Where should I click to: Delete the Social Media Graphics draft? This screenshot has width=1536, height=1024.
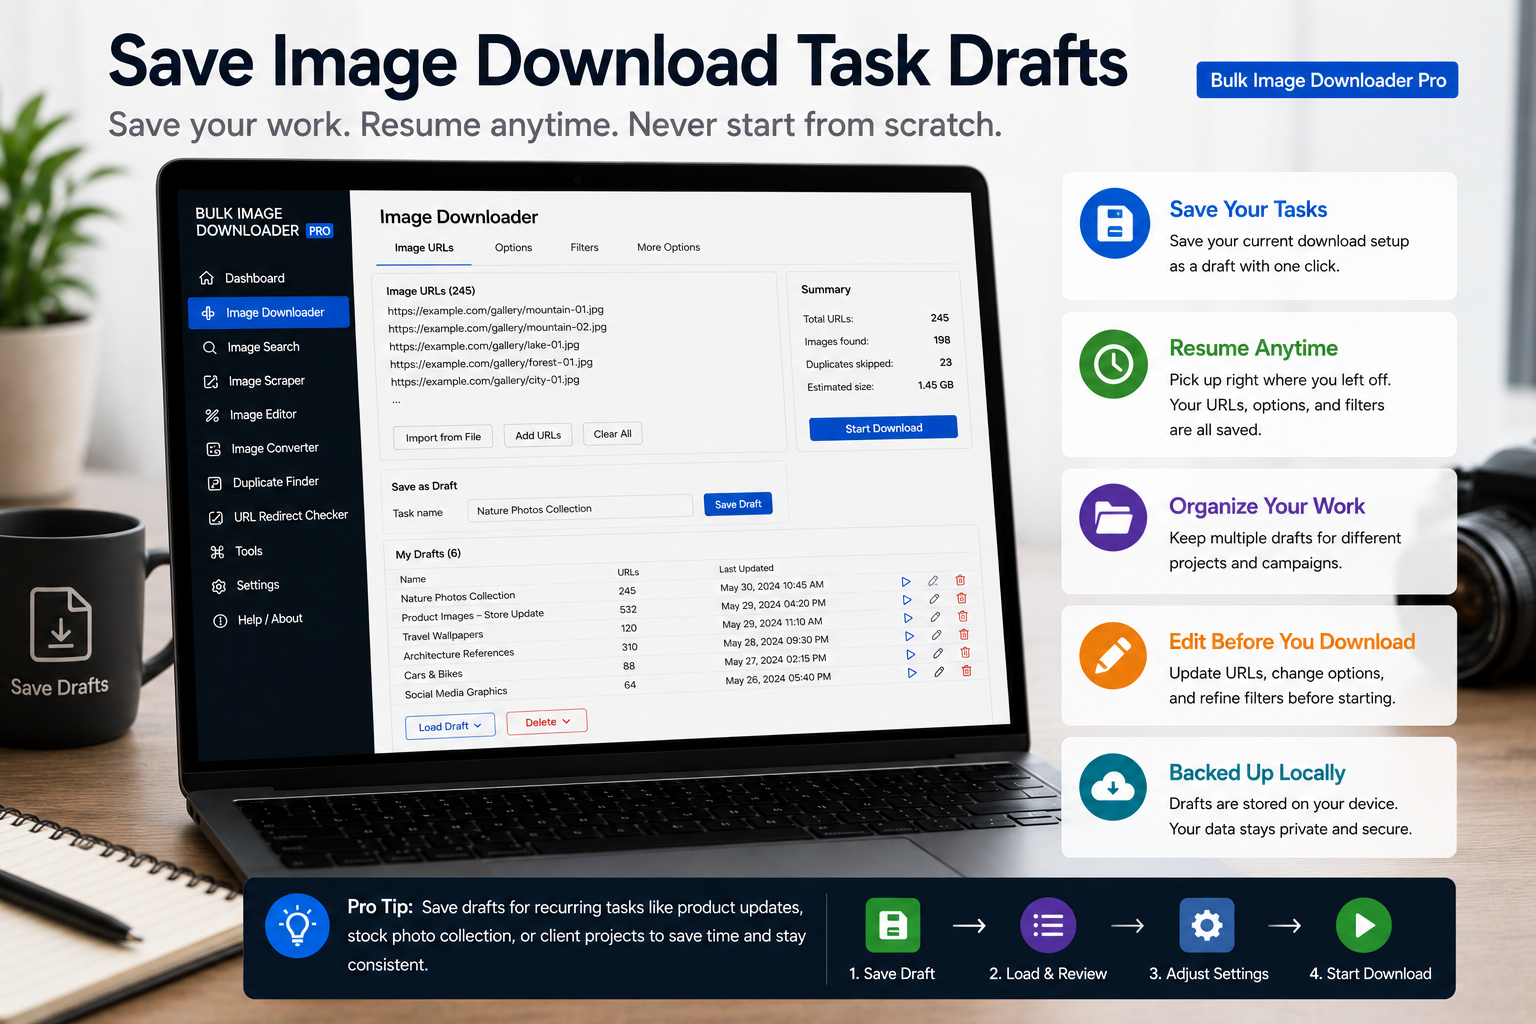966,671
